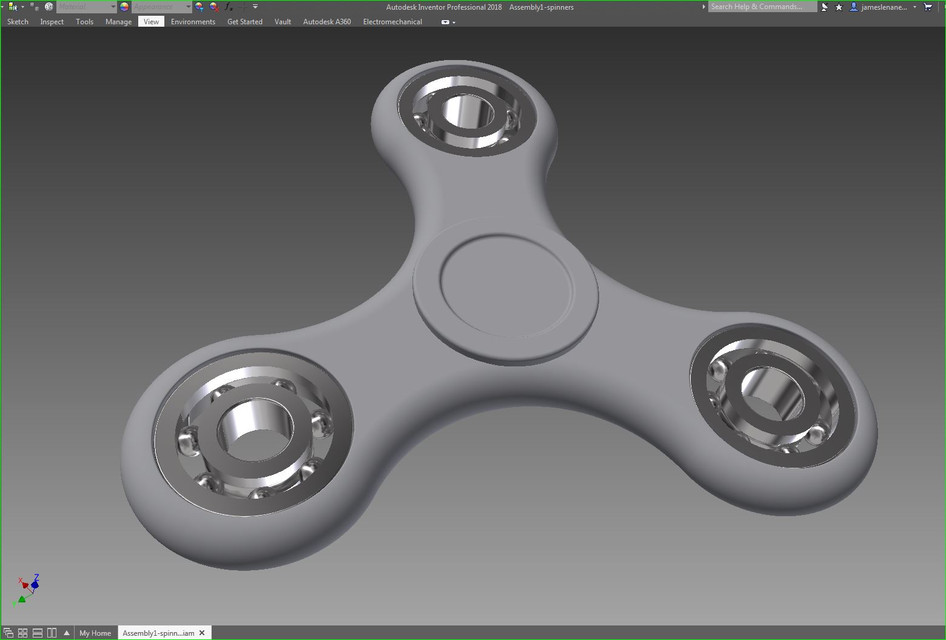Open the Appearance dropdown list
Viewport: 946px width, 640px height.
187,7
